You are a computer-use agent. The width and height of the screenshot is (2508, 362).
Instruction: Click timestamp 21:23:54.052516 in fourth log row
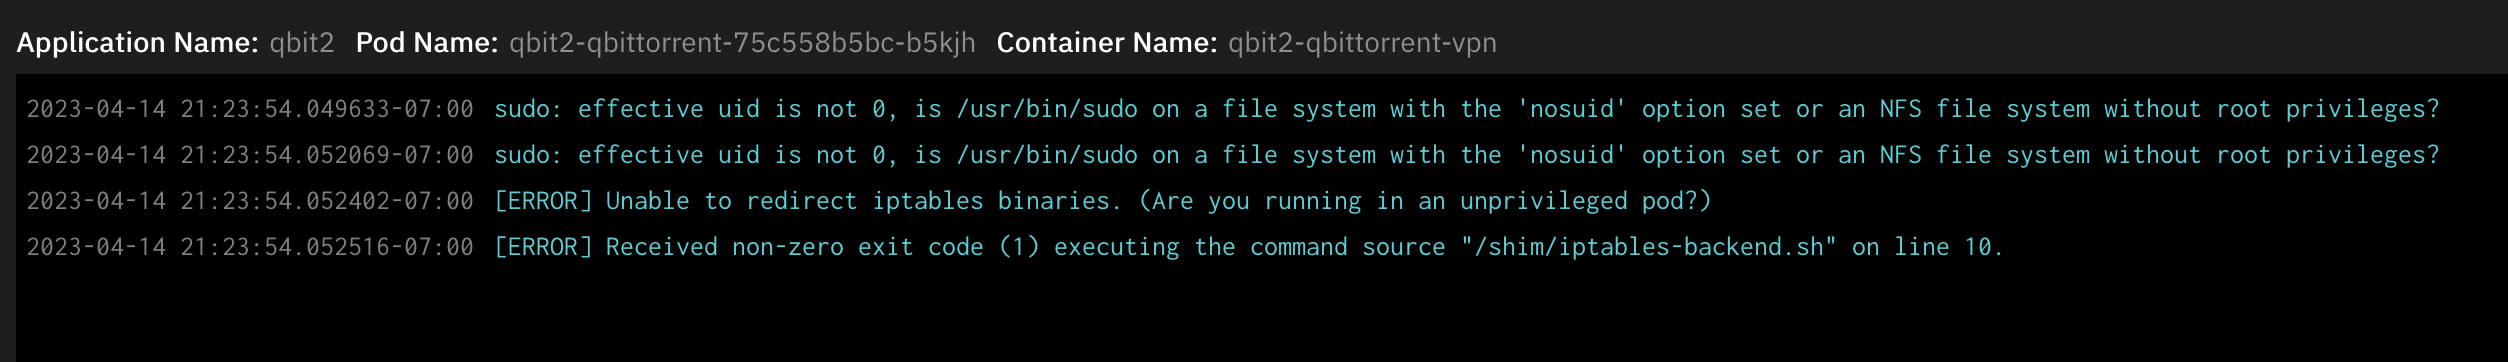pyautogui.click(x=250, y=247)
